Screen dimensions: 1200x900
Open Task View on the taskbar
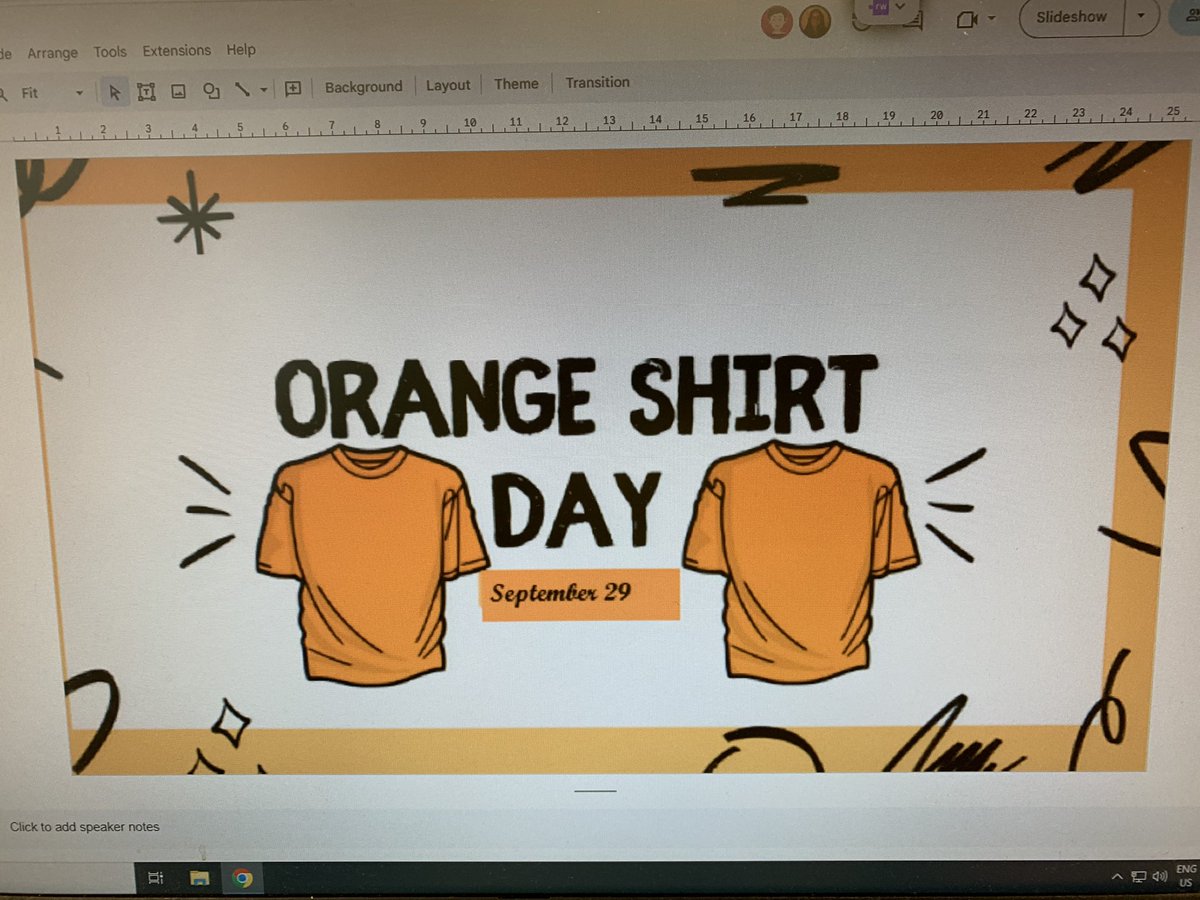pyautogui.click(x=155, y=878)
